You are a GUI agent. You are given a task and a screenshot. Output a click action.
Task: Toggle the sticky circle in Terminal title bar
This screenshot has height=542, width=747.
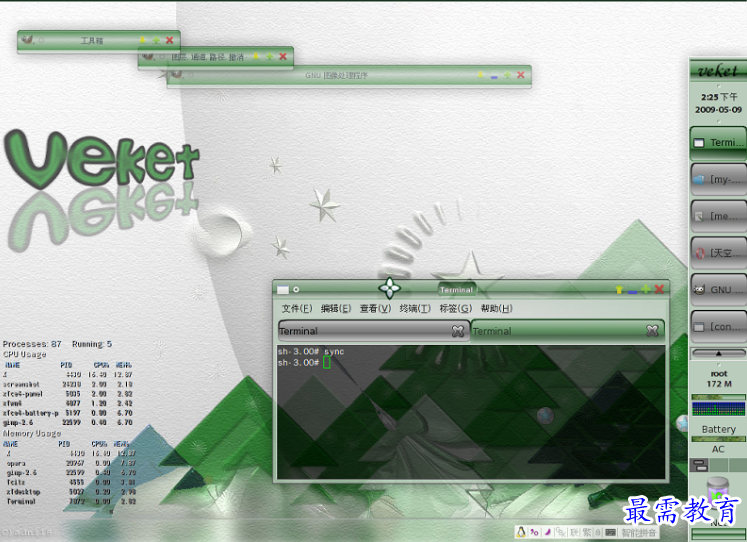[x=296, y=290]
